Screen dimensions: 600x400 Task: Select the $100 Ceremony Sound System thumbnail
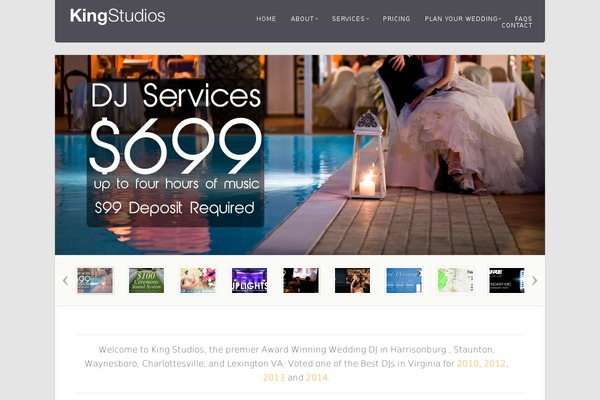147,281
